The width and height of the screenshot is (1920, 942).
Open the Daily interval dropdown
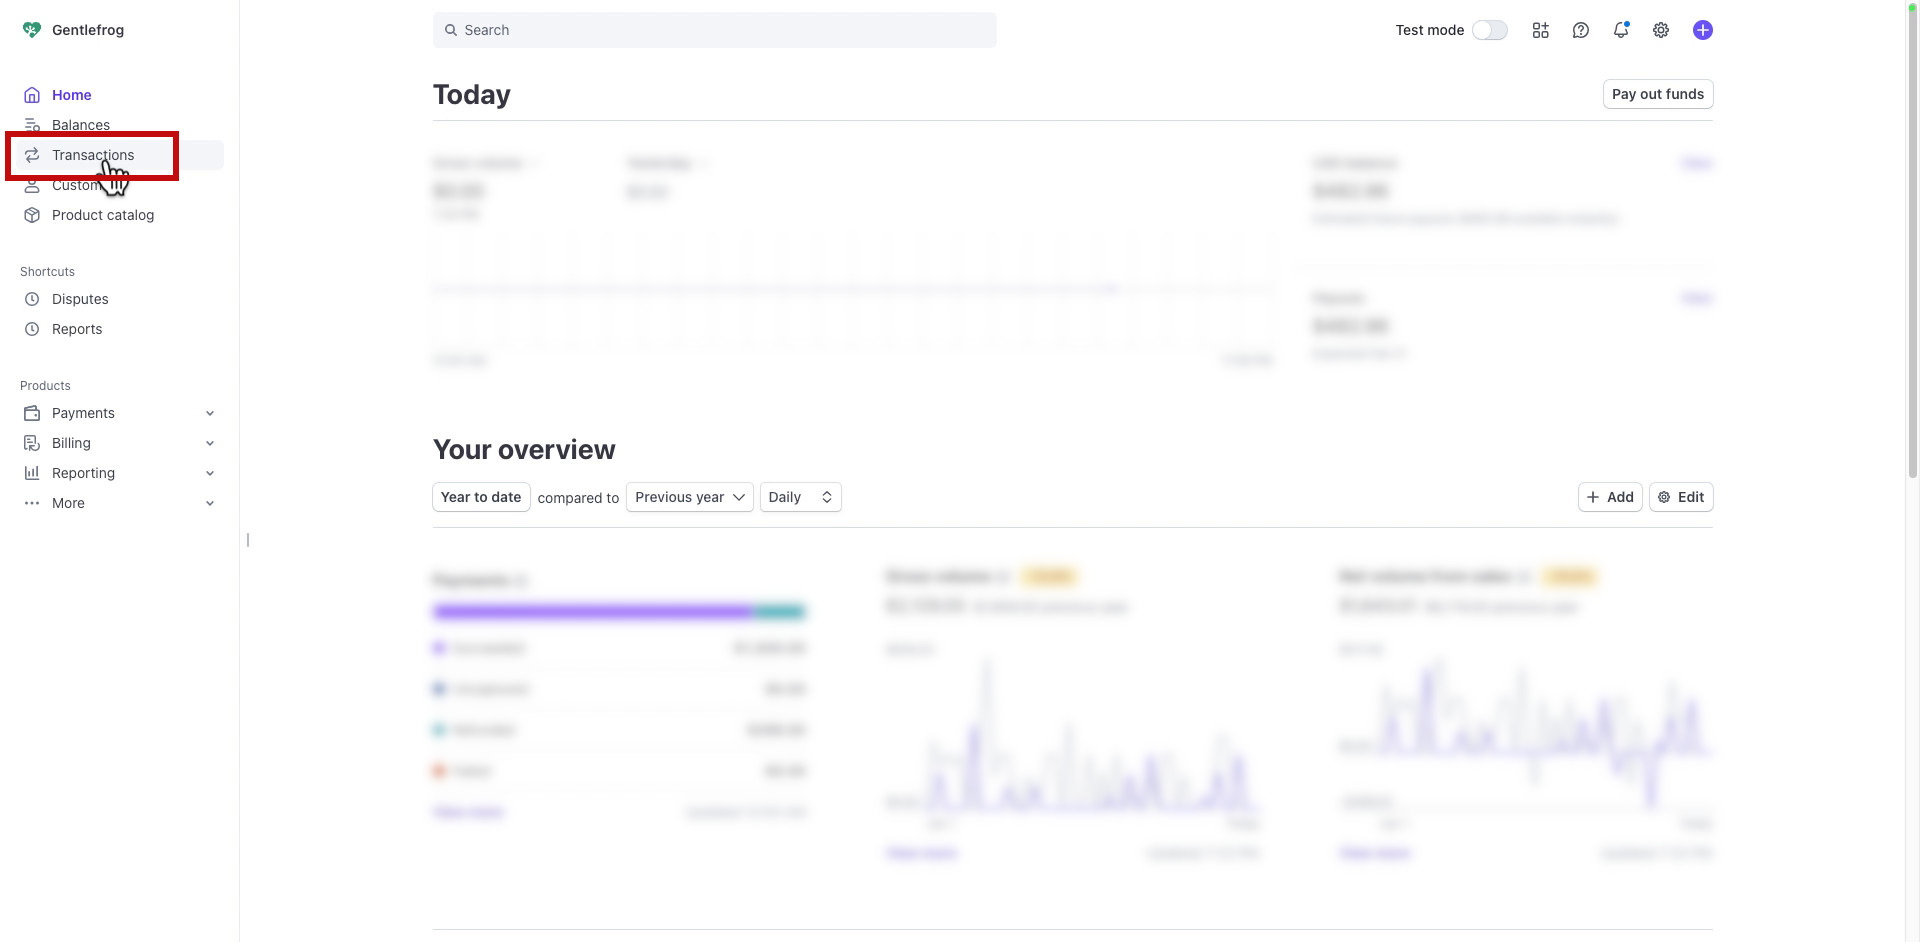[800, 497]
